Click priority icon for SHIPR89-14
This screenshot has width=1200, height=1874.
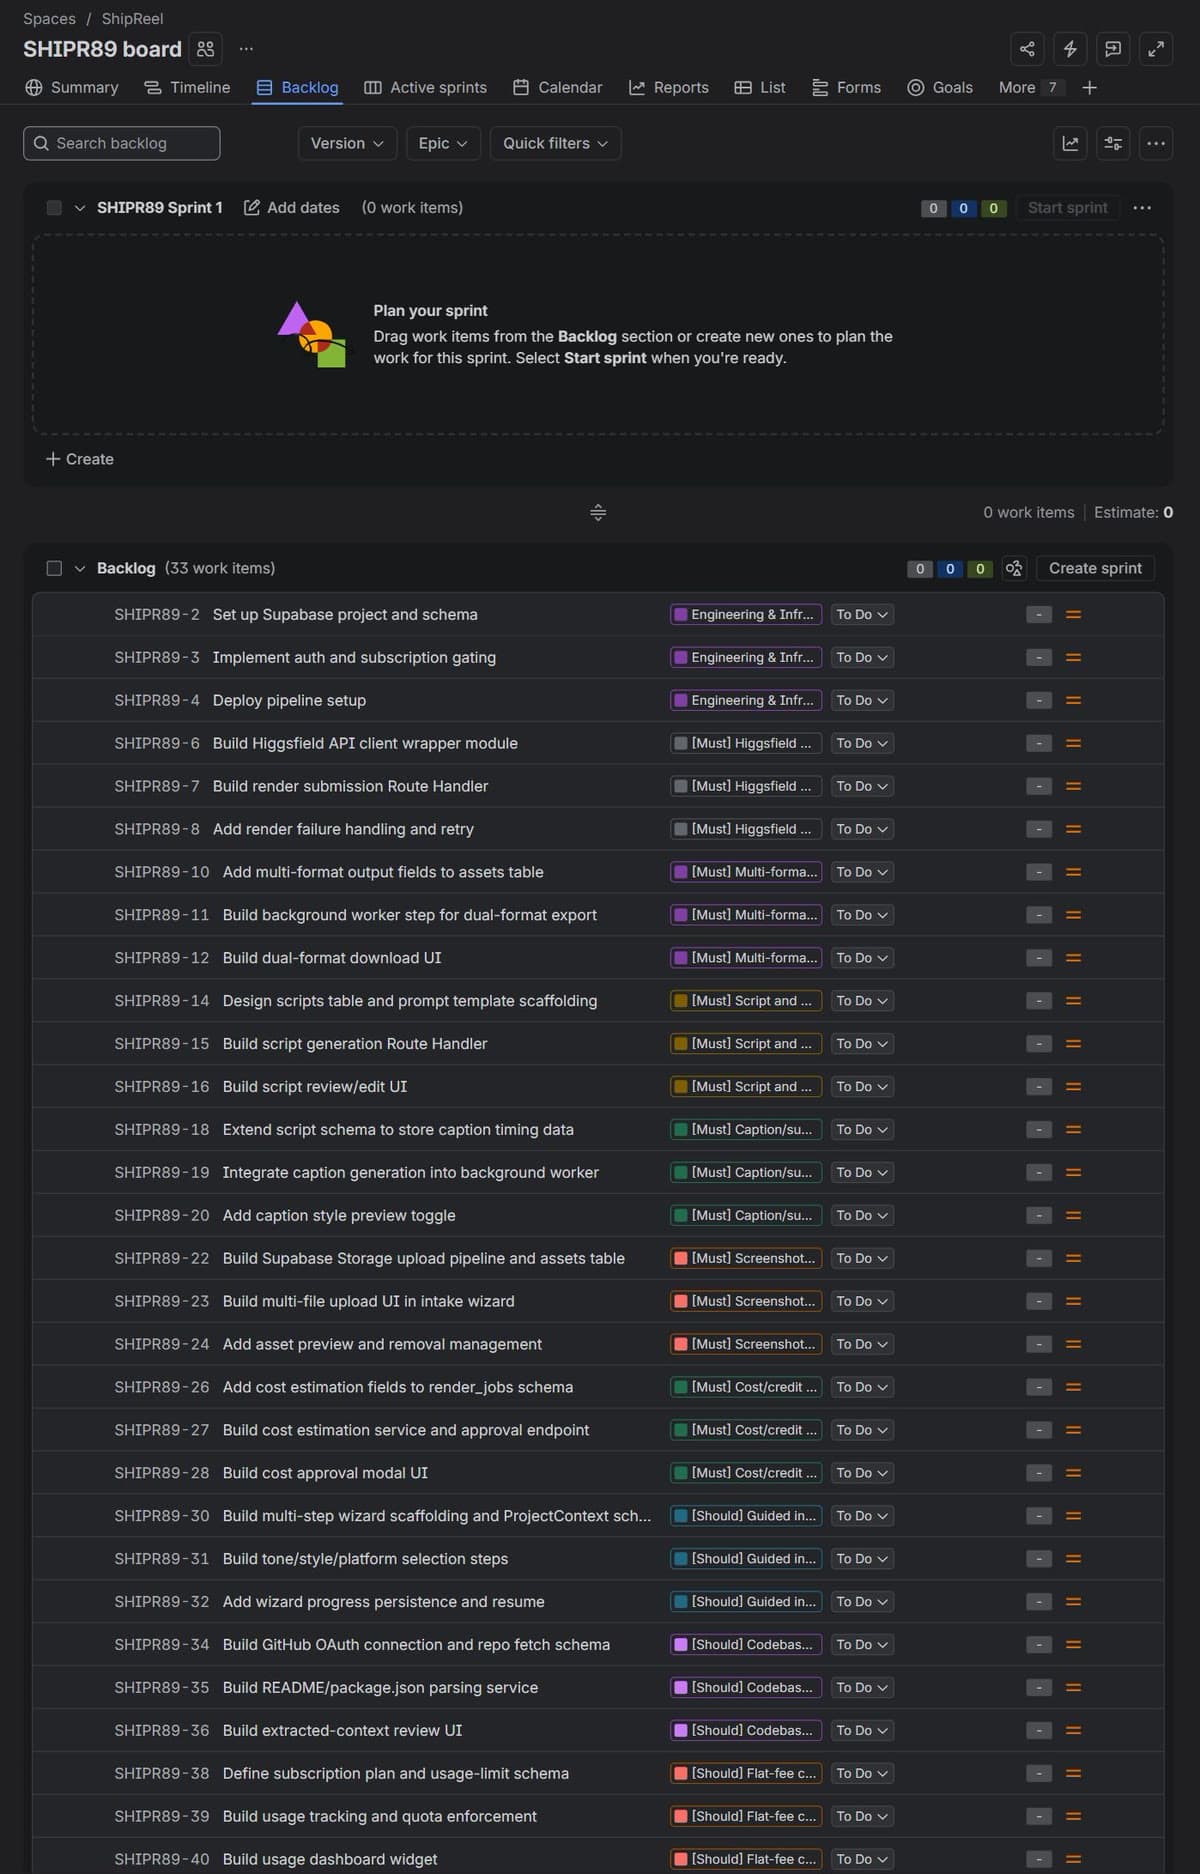pos(1073,1001)
